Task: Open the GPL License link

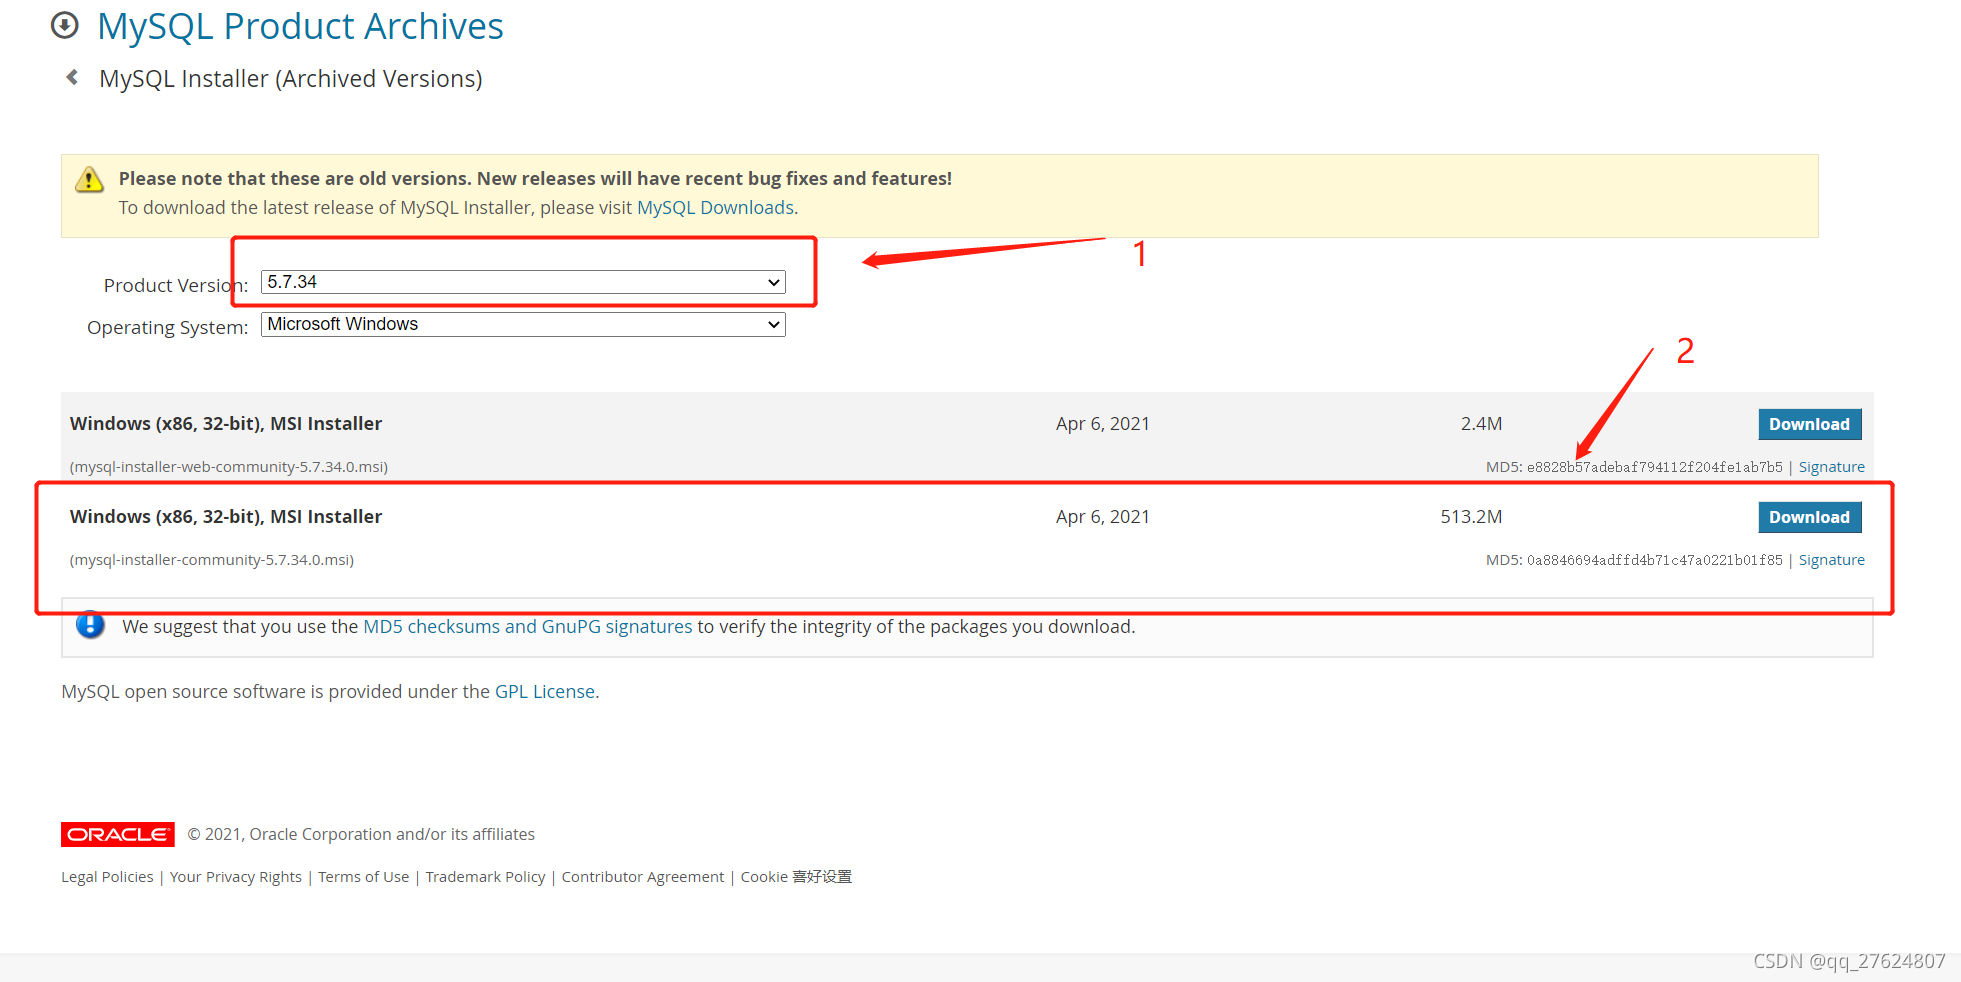Action: [545, 691]
